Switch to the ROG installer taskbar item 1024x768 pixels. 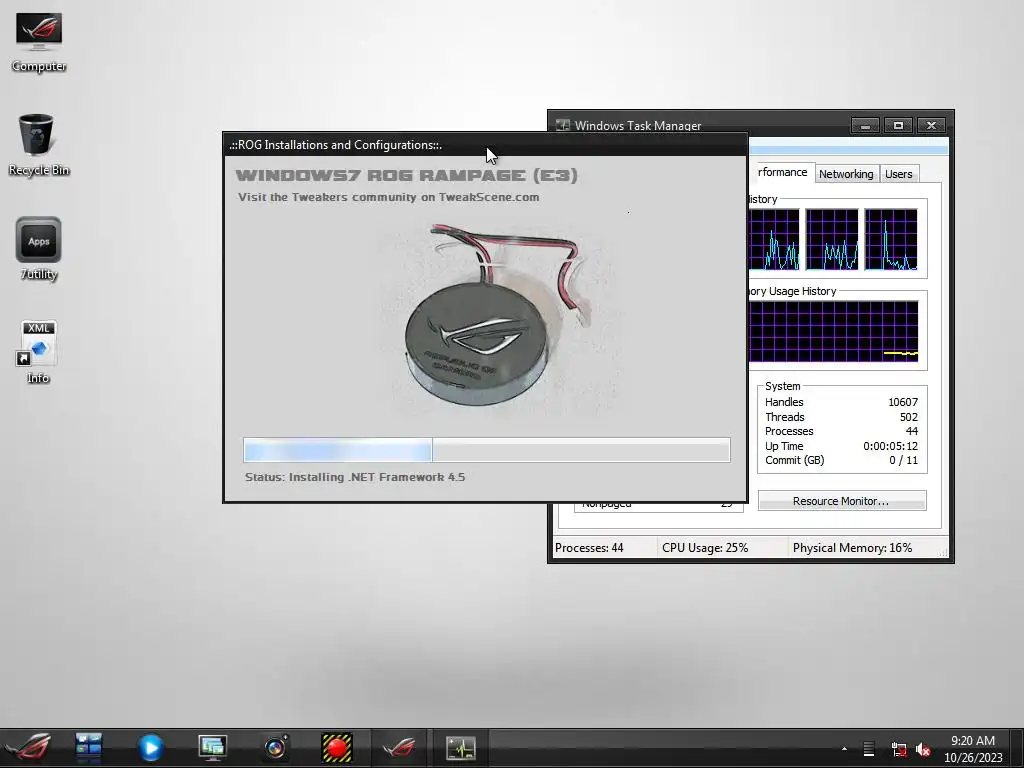click(399, 748)
